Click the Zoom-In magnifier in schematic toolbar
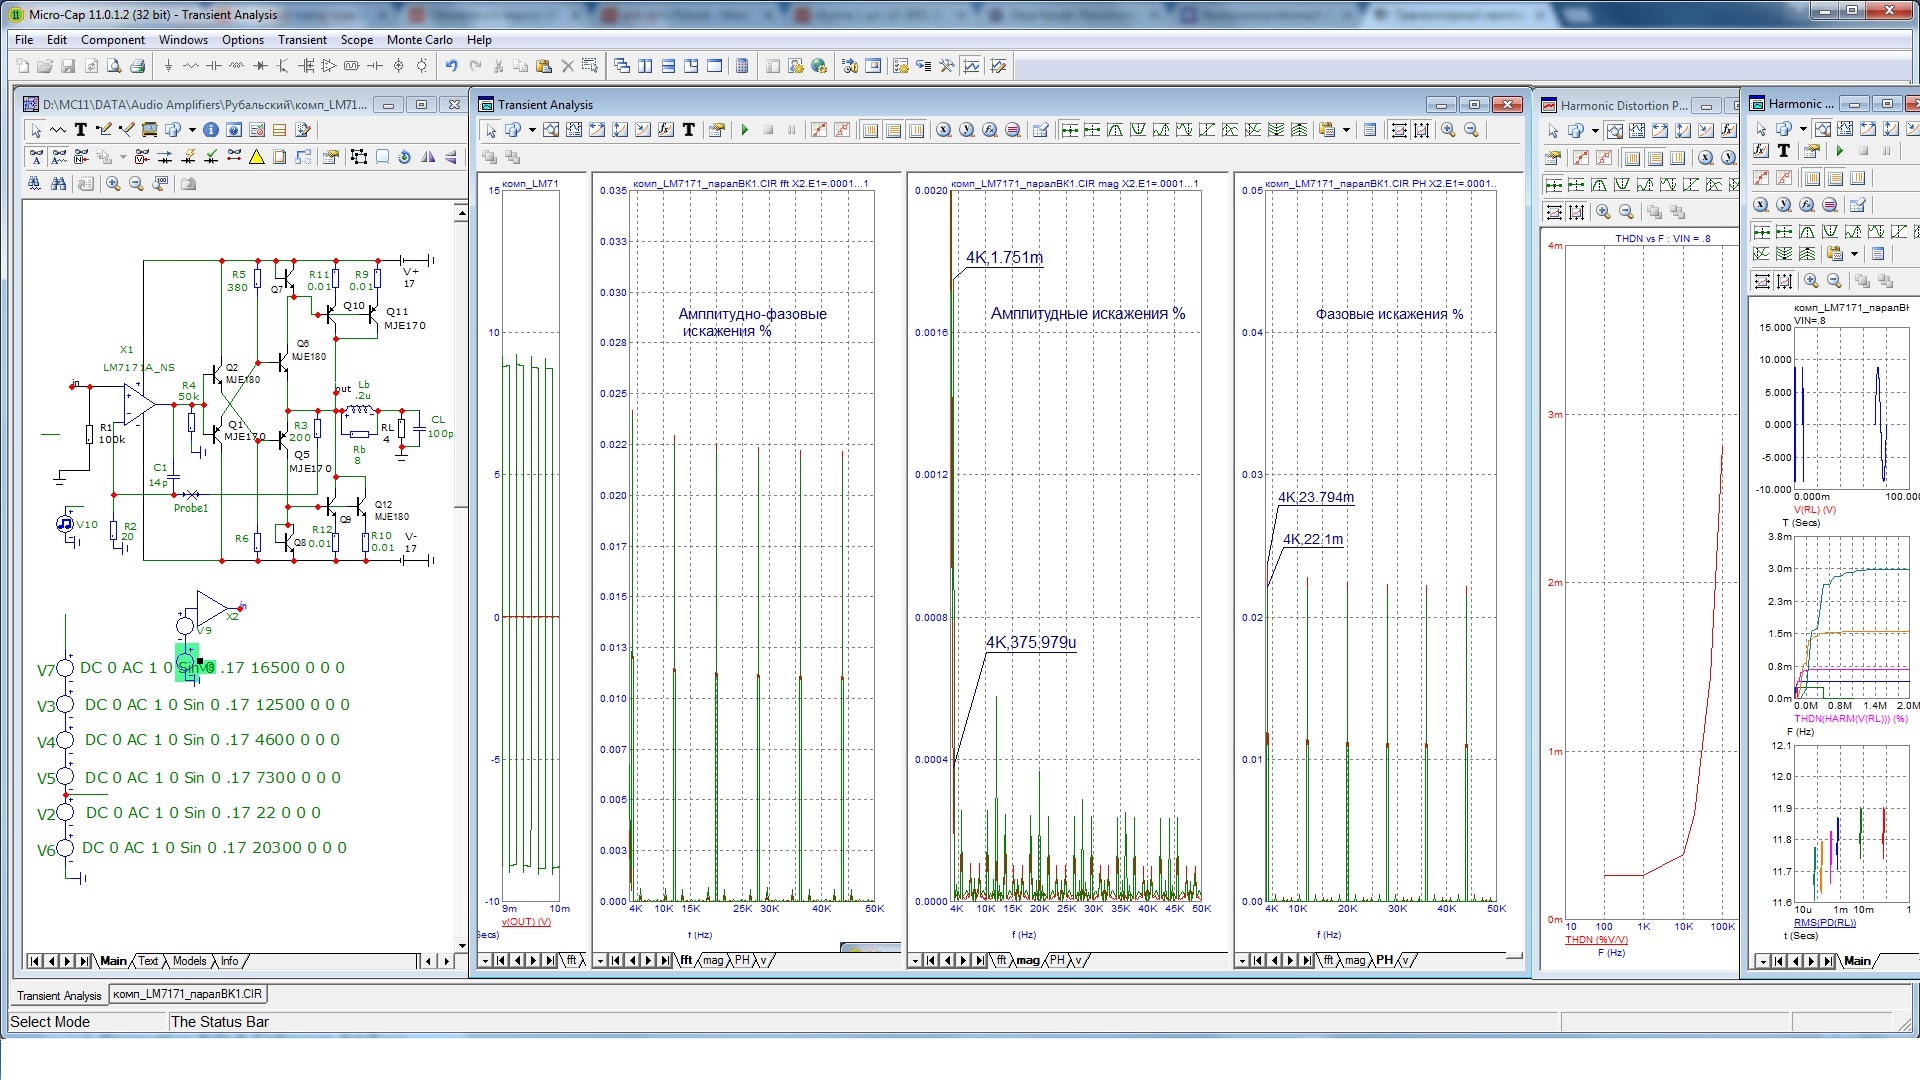The image size is (1920, 1080). click(x=113, y=184)
